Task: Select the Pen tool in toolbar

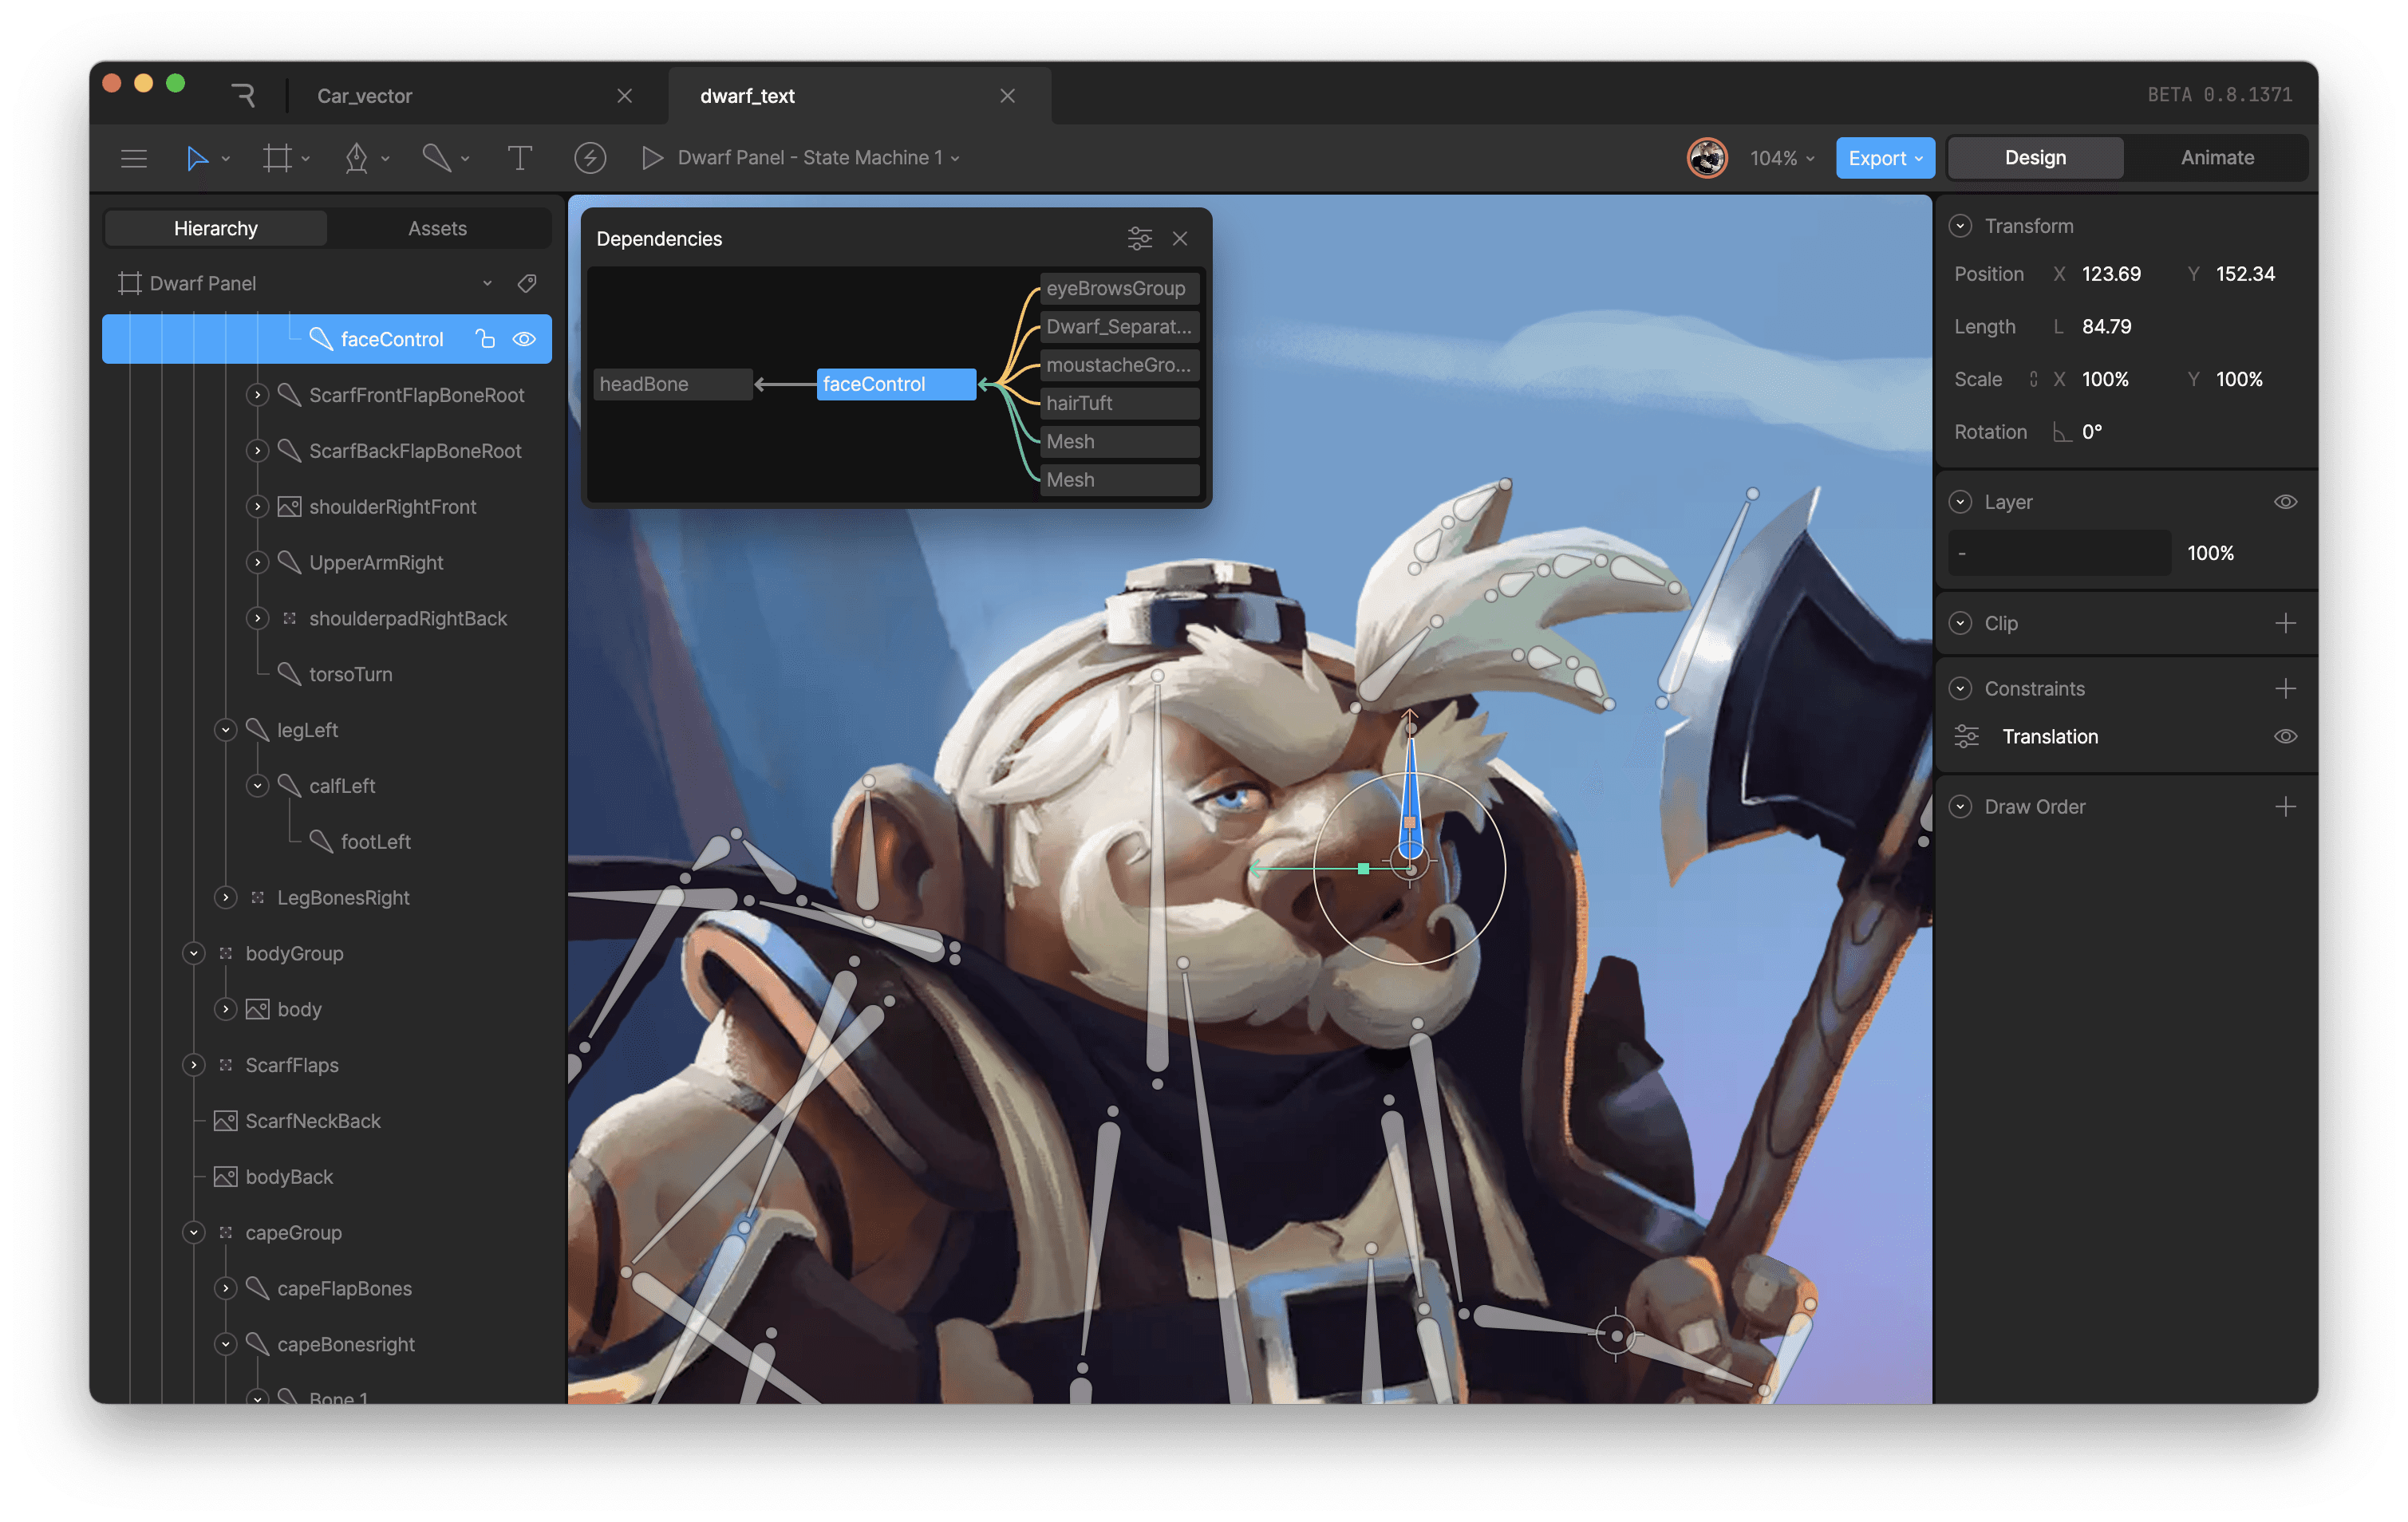Action: [357, 158]
